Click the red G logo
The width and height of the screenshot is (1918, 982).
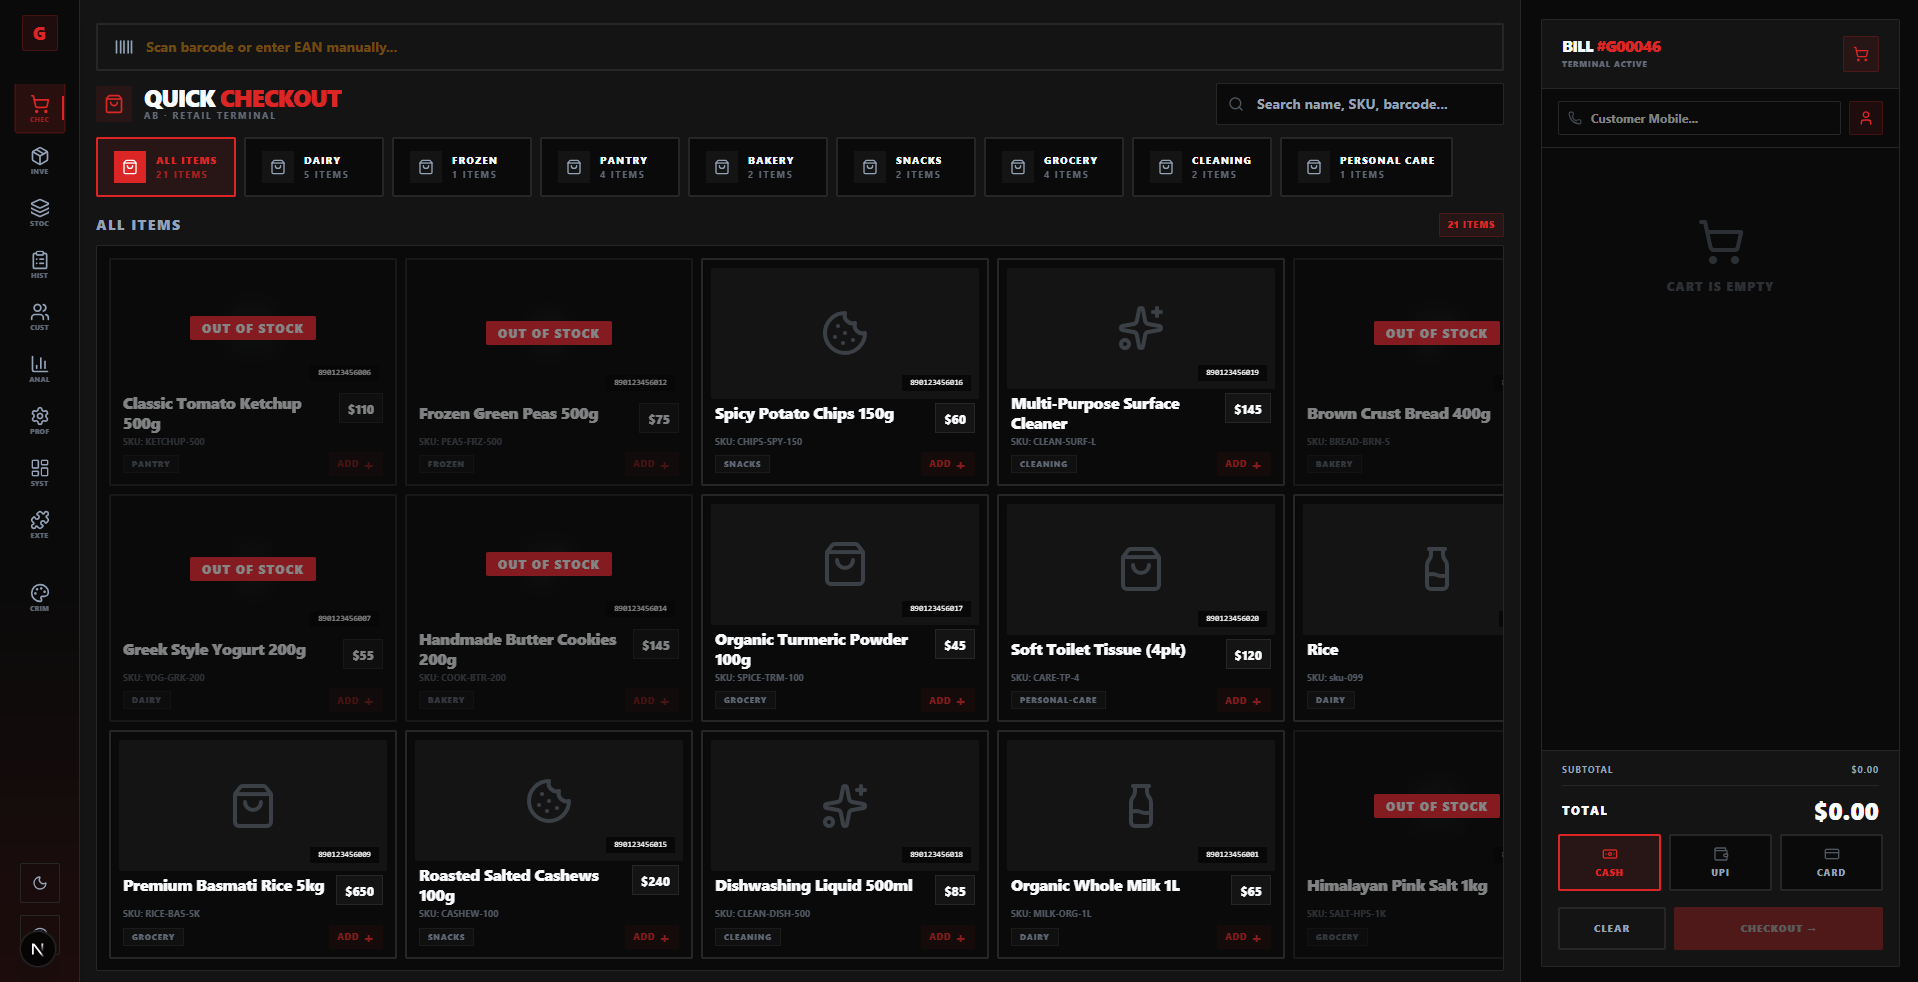(x=40, y=33)
